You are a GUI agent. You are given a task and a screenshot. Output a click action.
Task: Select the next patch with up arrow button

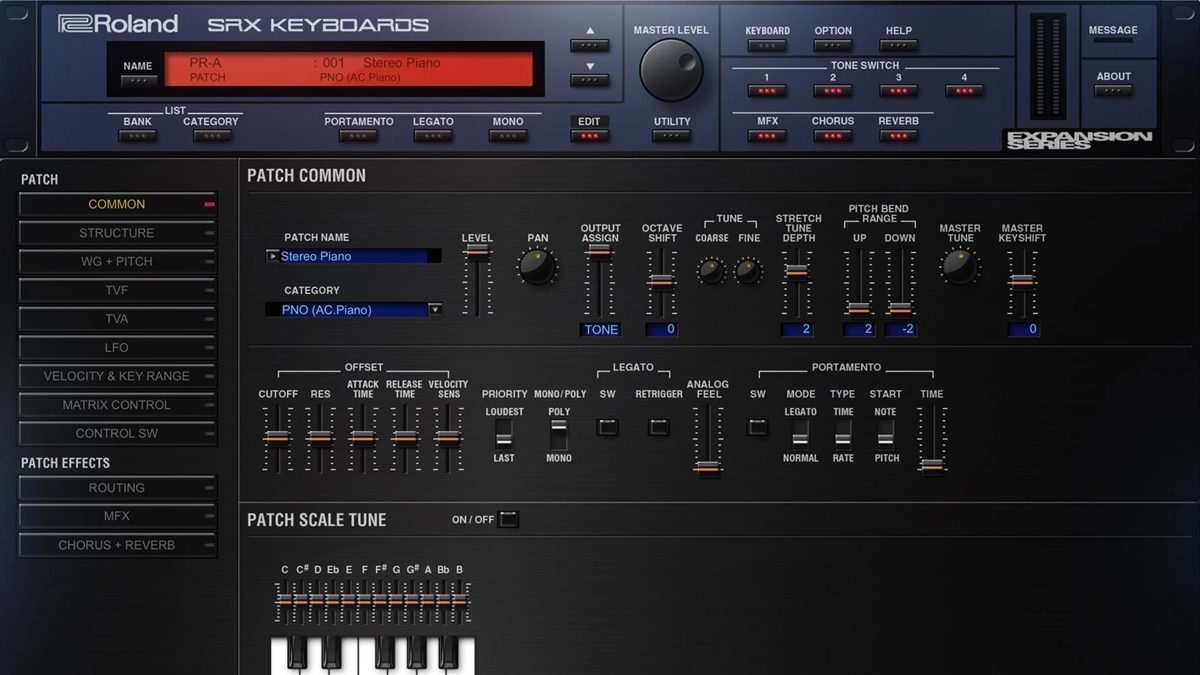589,45
